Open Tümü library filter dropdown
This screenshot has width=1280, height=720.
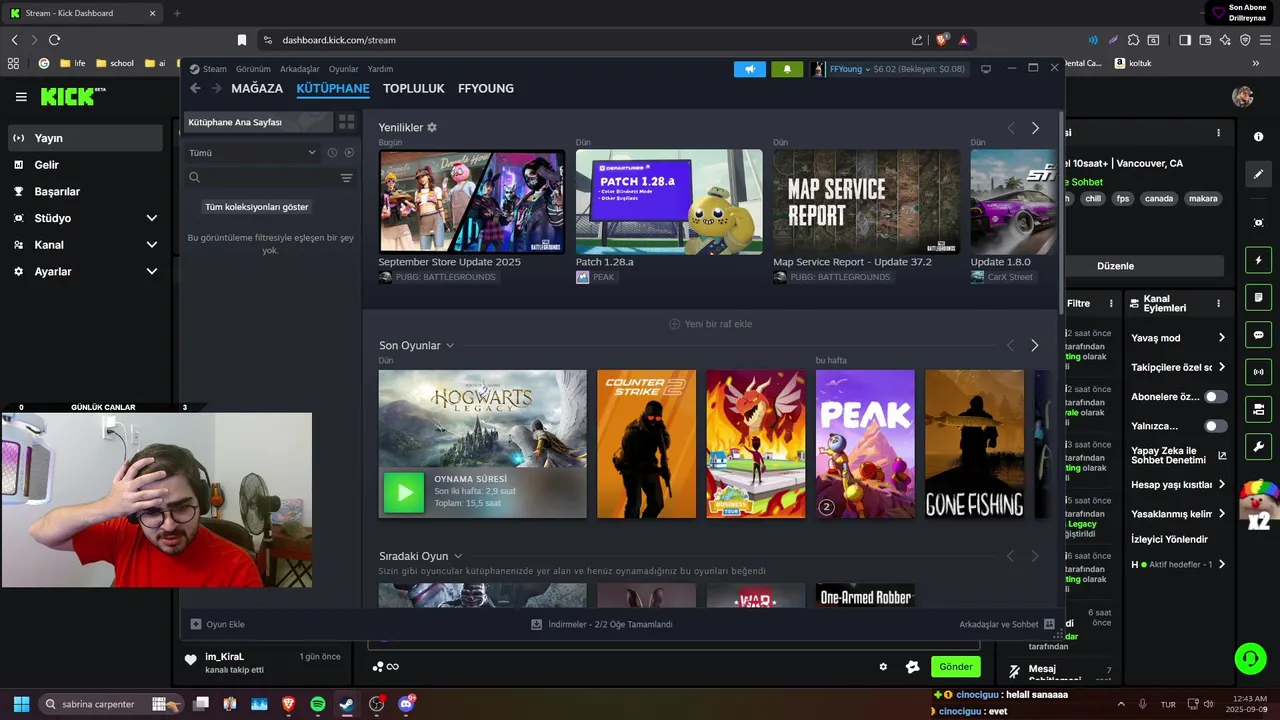253,153
